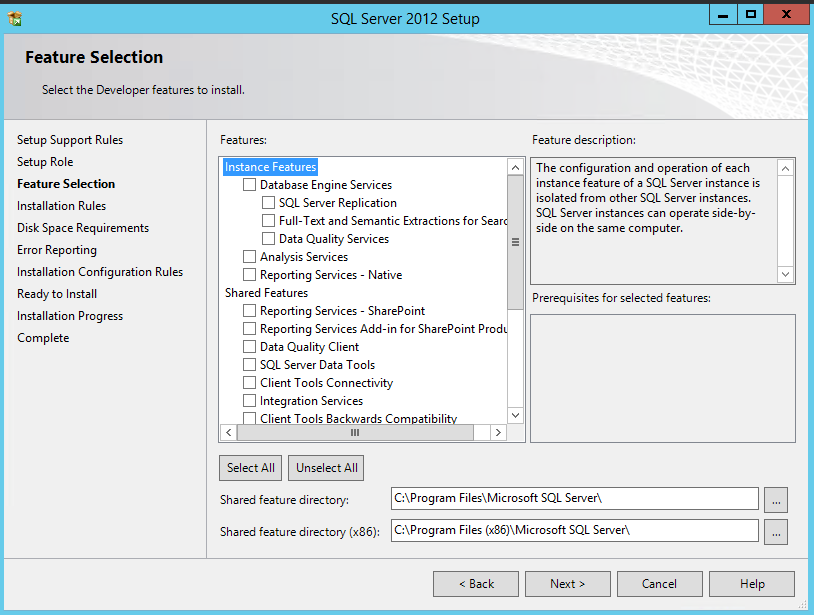Viewport: 814px width, 615px height.
Task: Select Installation Progress step
Action: 70,316
